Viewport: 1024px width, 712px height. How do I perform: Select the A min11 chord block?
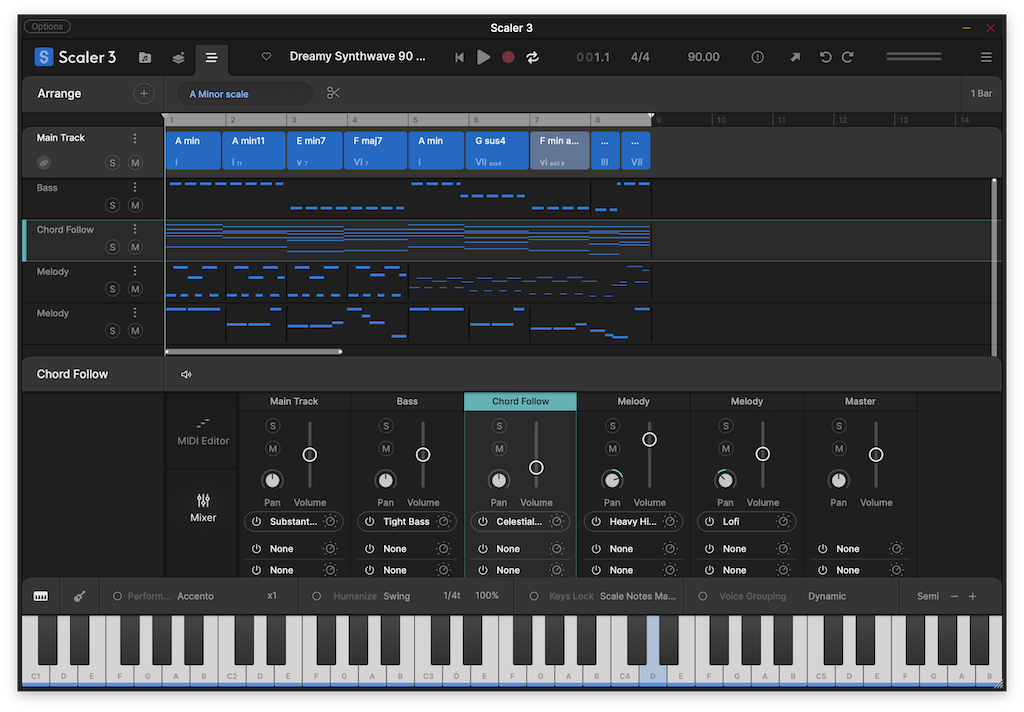coord(253,151)
